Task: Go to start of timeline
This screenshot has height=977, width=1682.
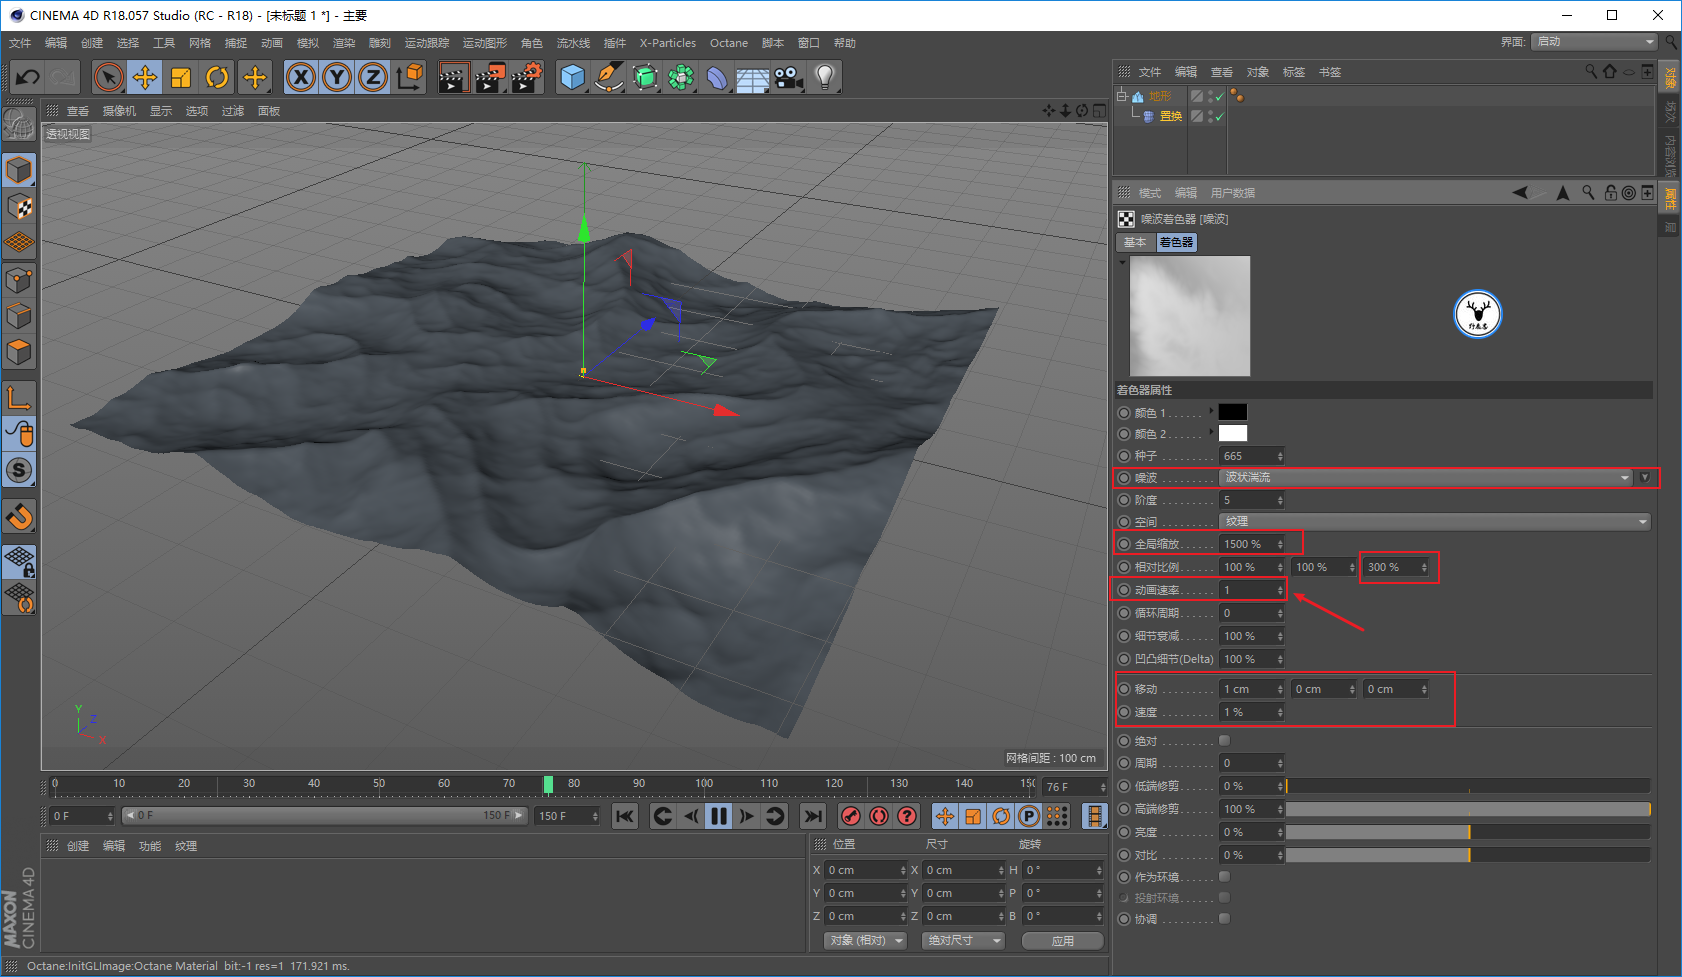Action: tap(625, 816)
